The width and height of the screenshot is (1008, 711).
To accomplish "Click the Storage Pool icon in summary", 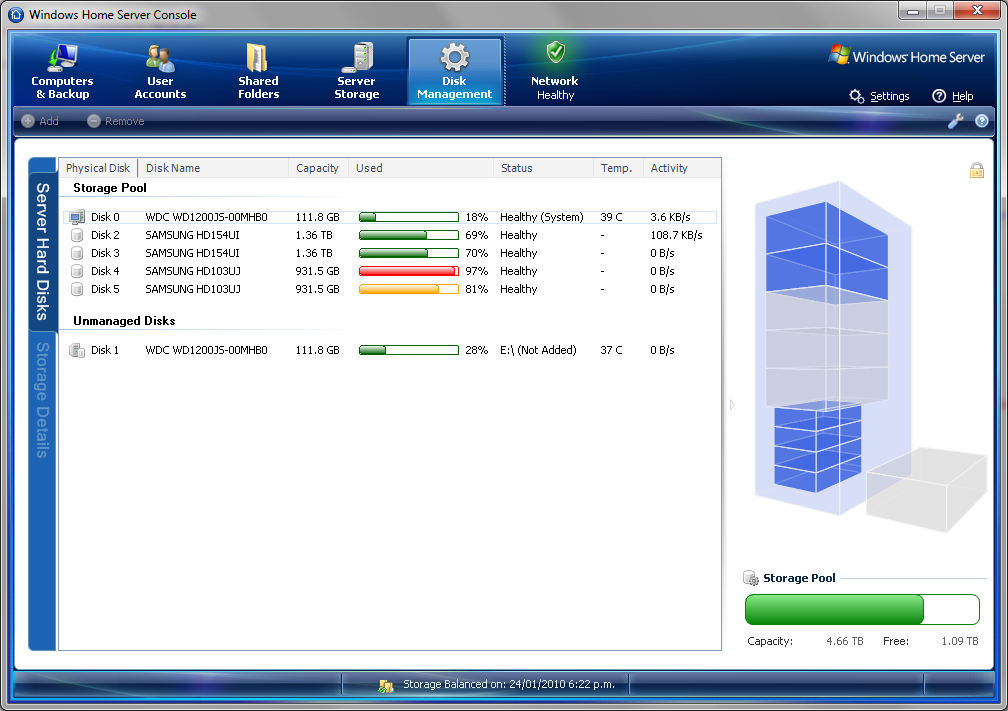I will click(751, 578).
